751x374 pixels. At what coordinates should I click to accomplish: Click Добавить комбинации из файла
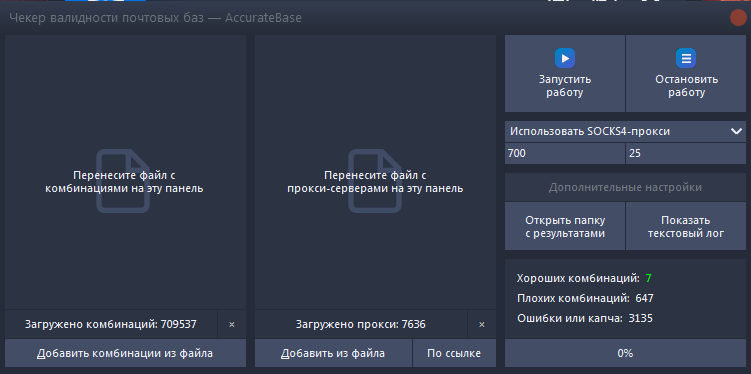(x=125, y=353)
